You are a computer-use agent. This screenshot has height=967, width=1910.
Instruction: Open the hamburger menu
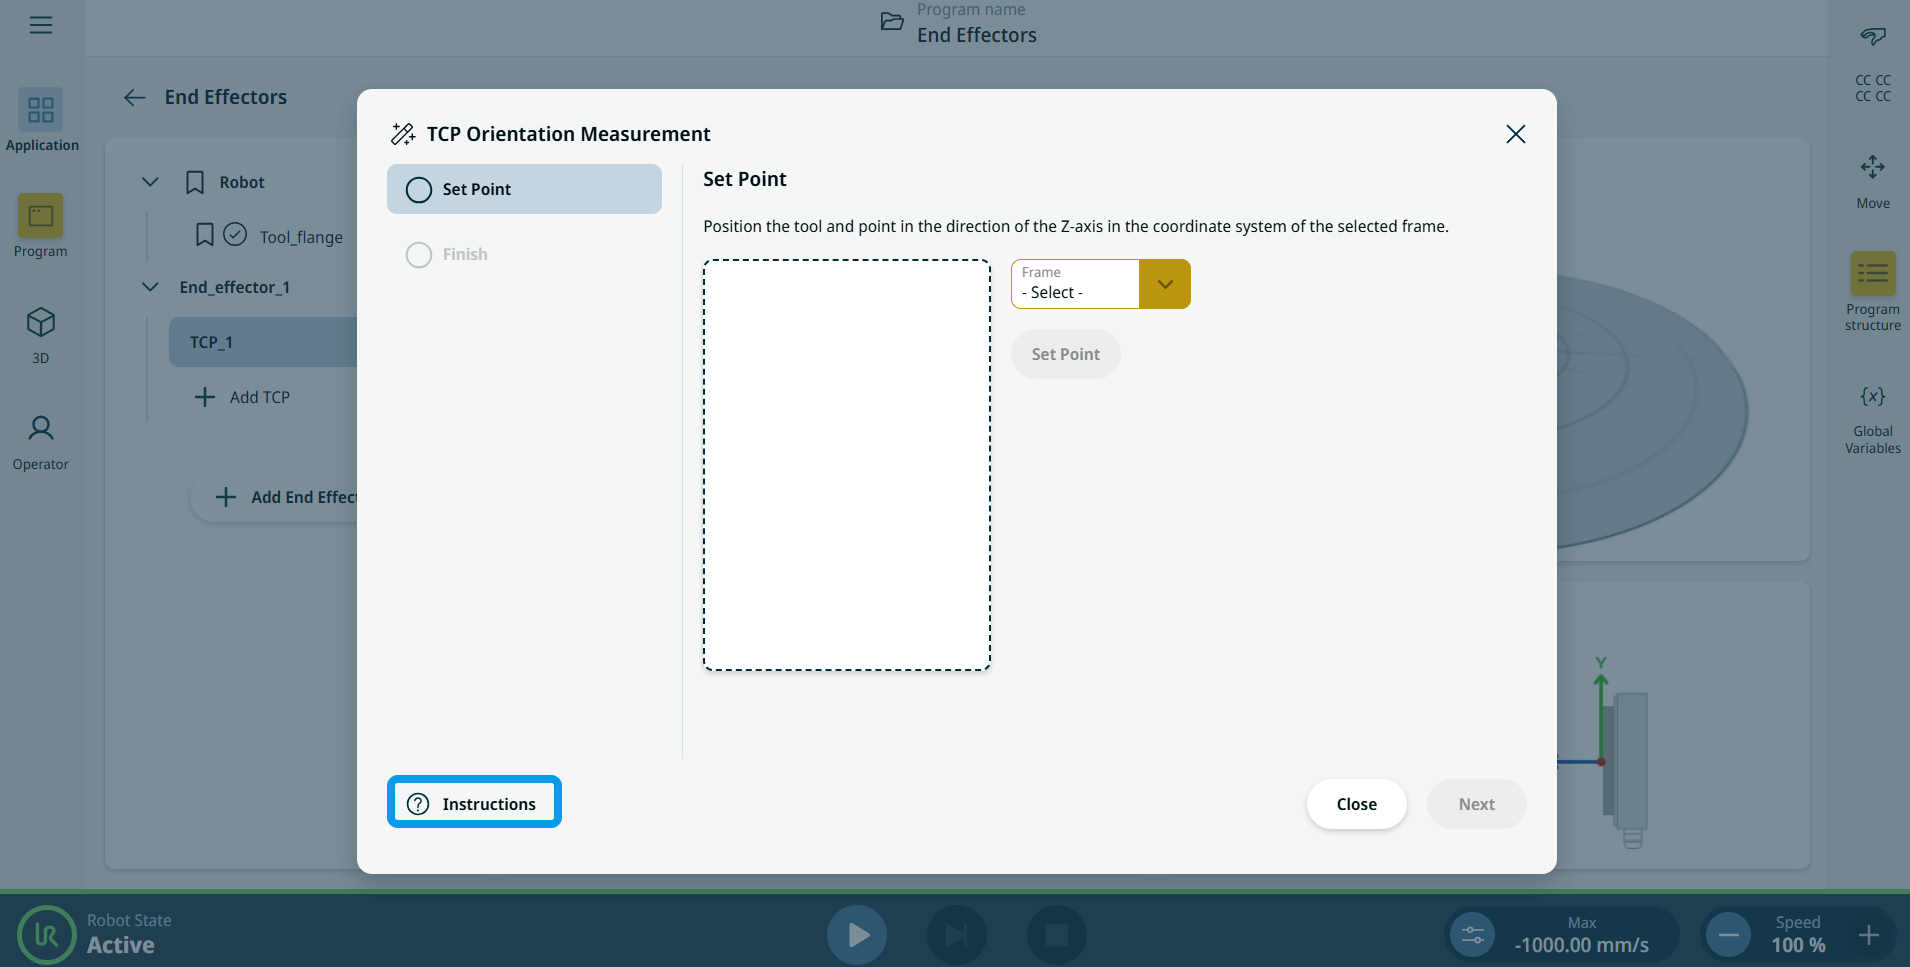[x=41, y=25]
